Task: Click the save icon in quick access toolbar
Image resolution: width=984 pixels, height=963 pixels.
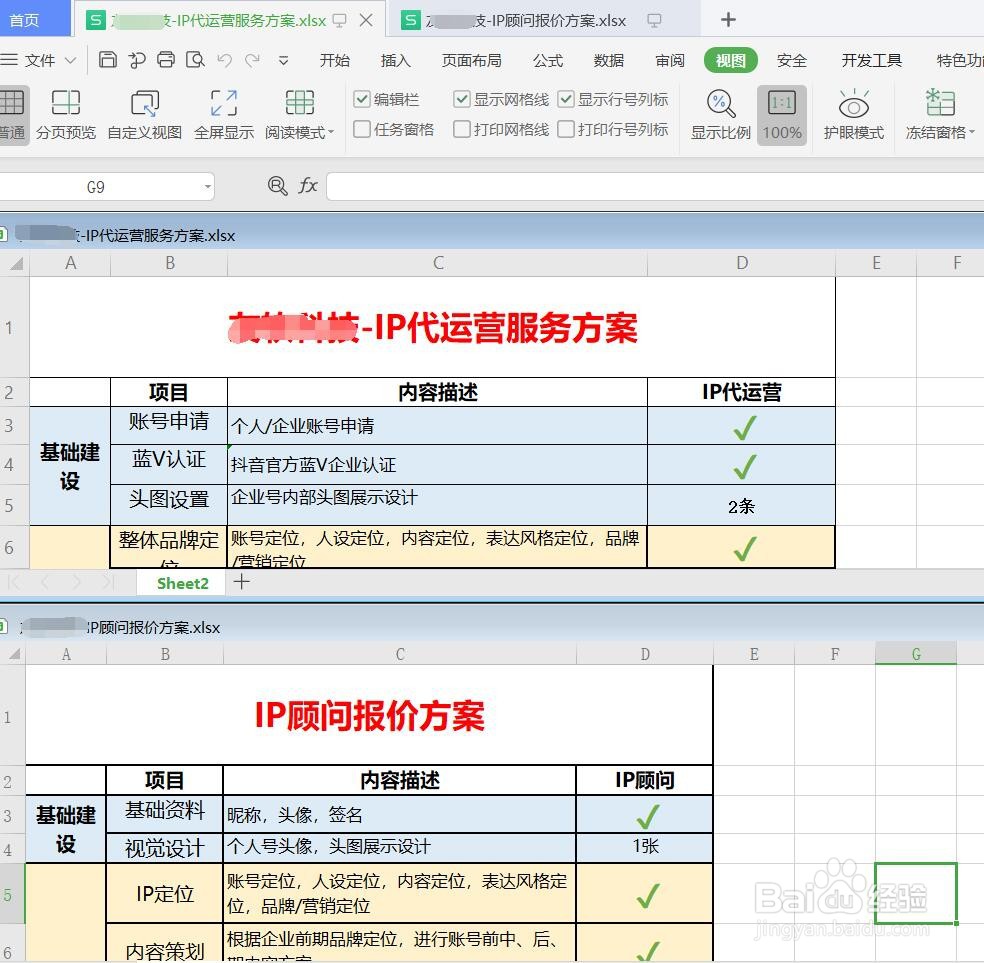Action: [x=107, y=60]
